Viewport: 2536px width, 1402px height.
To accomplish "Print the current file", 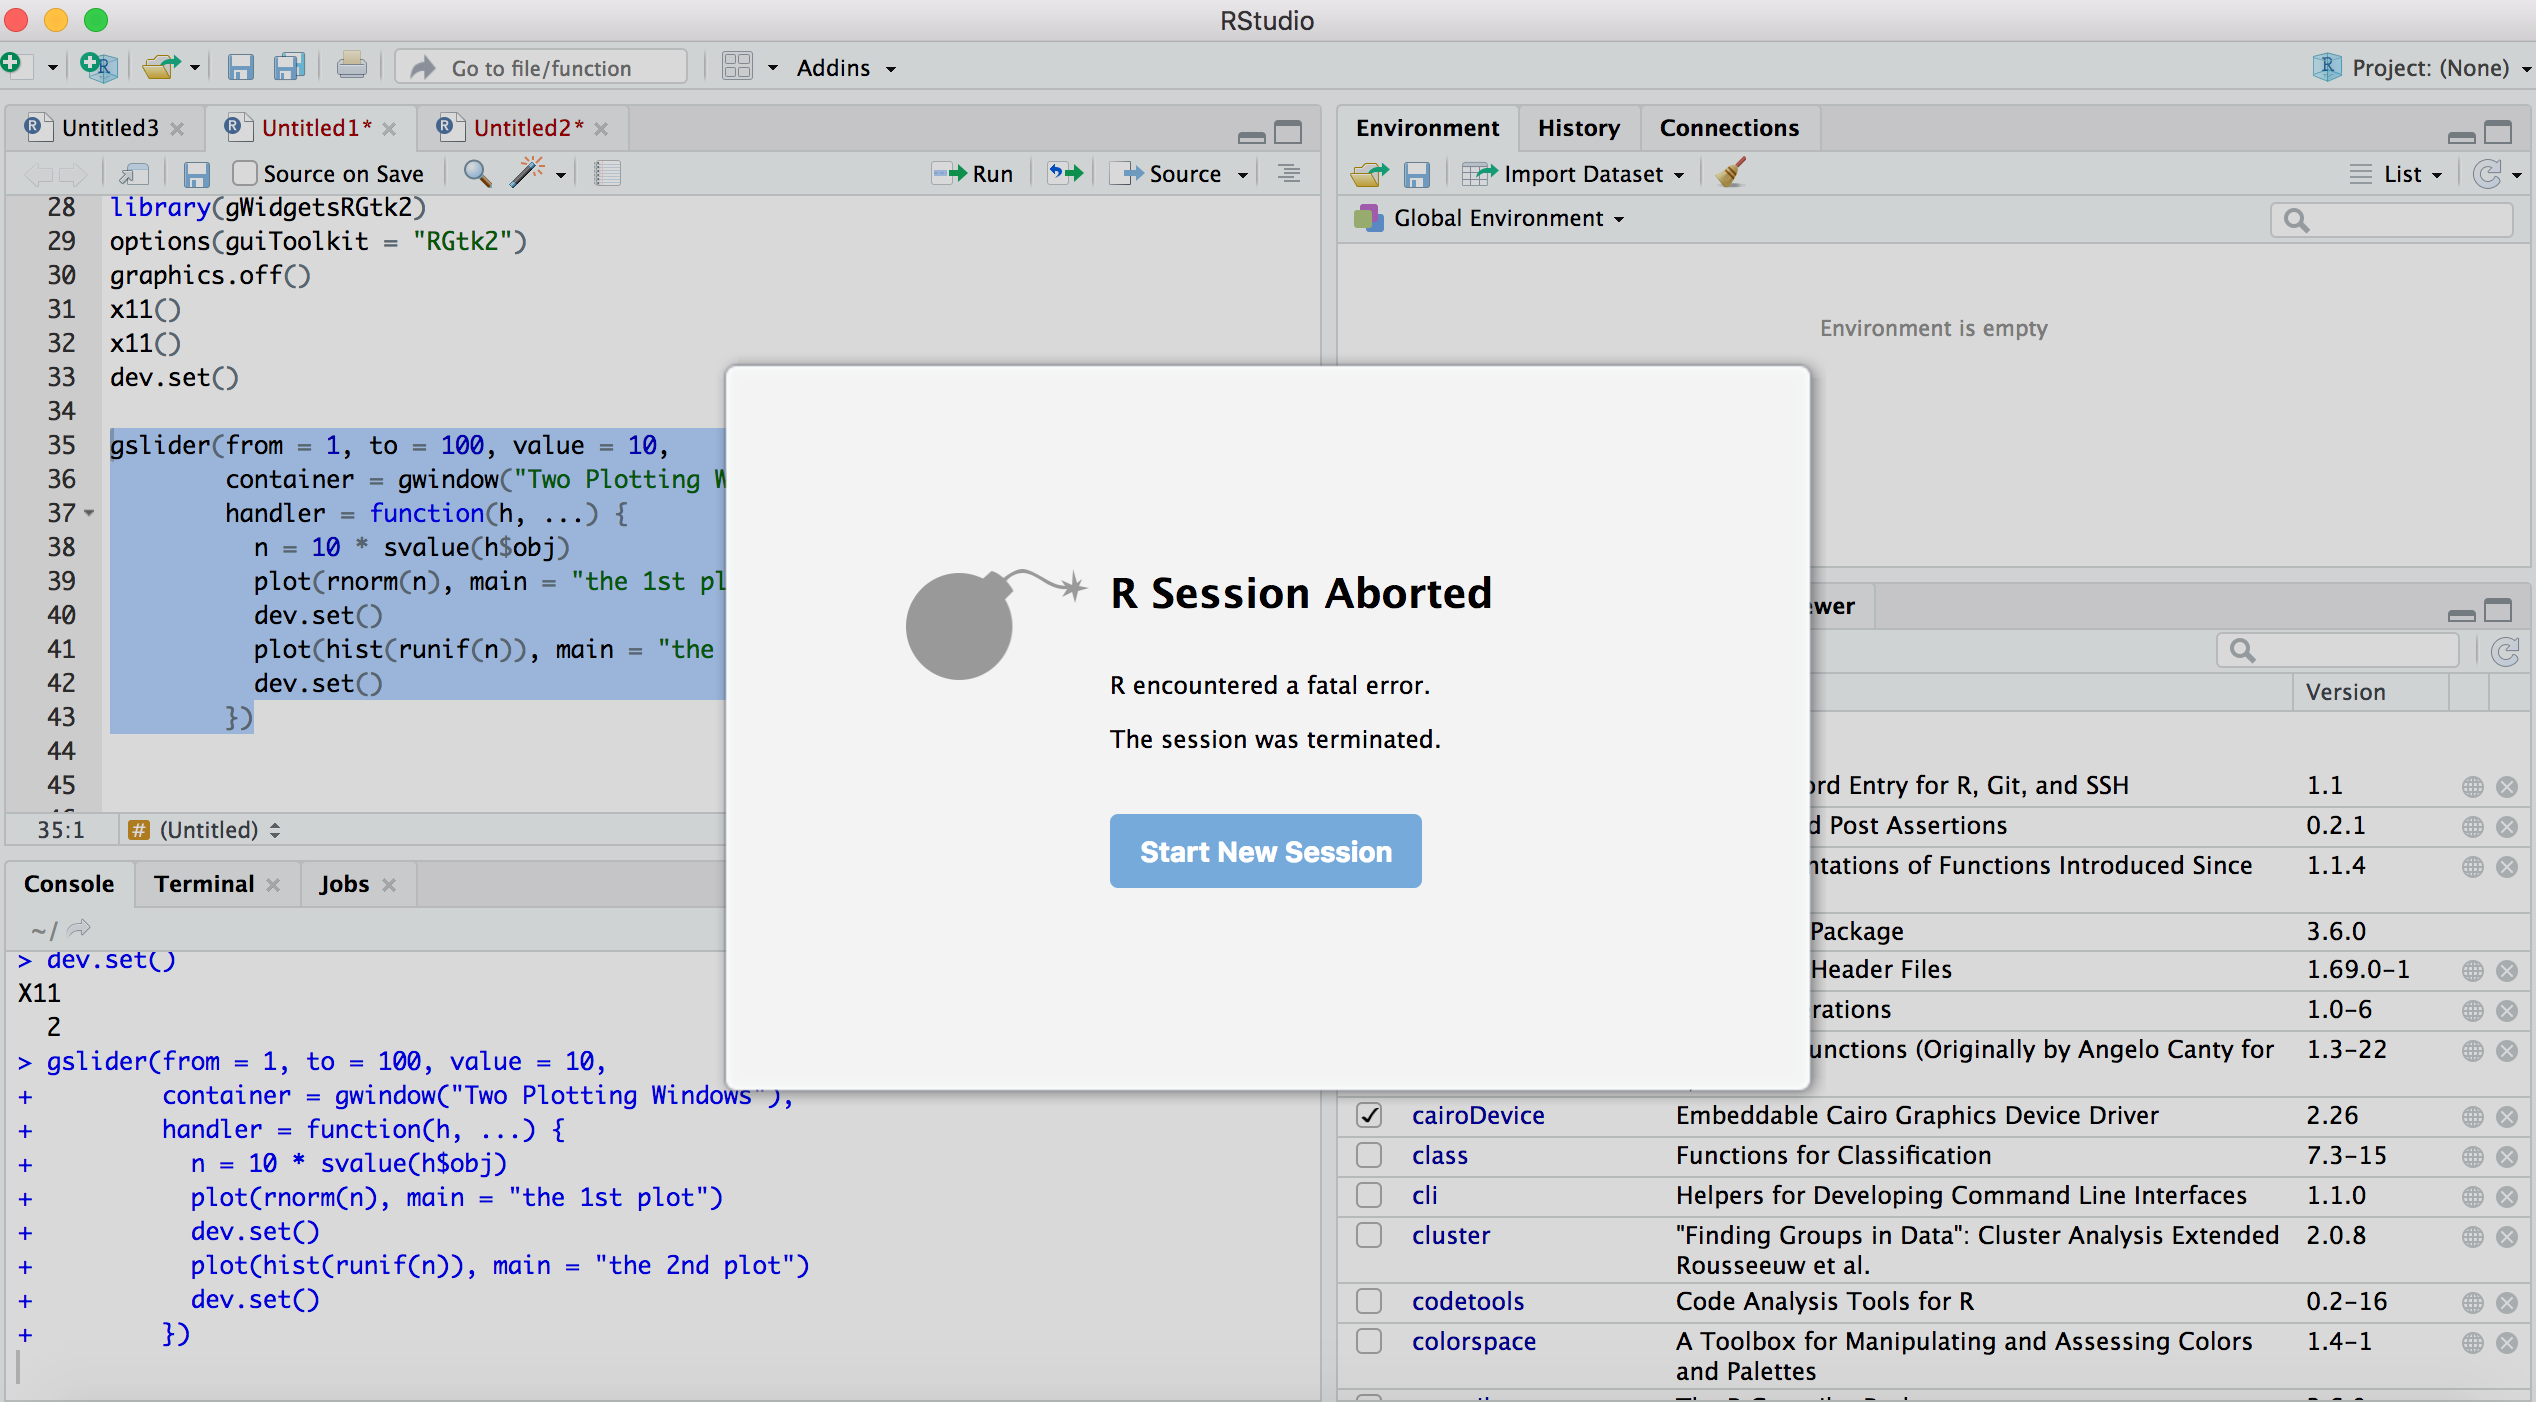I will (352, 67).
